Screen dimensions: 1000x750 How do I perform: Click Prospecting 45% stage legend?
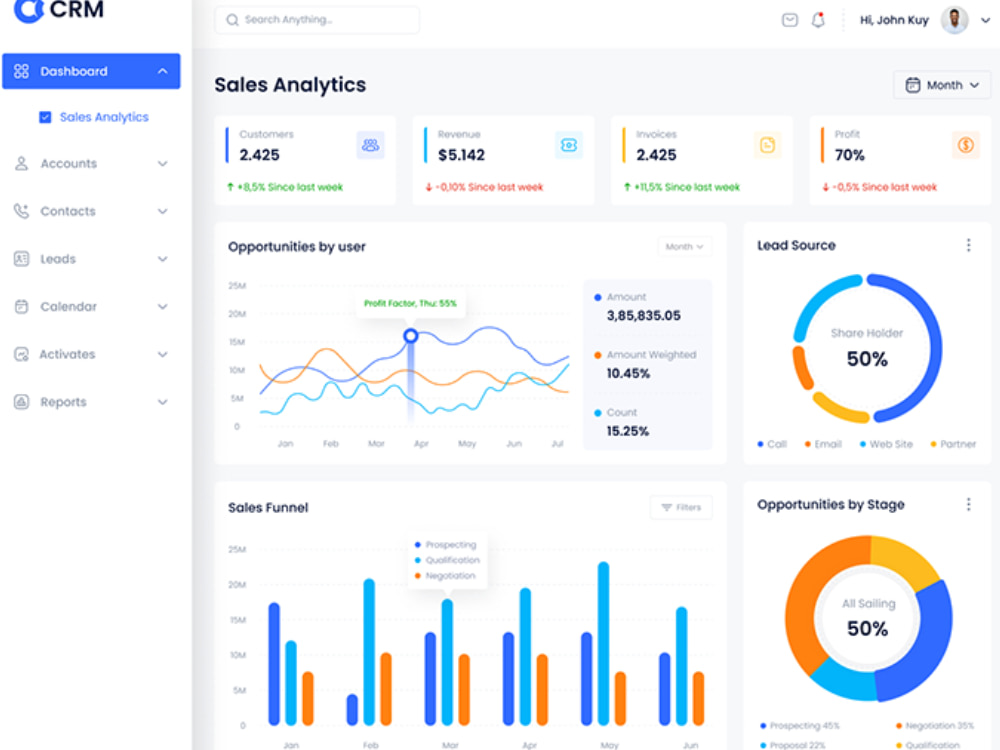(800, 726)
